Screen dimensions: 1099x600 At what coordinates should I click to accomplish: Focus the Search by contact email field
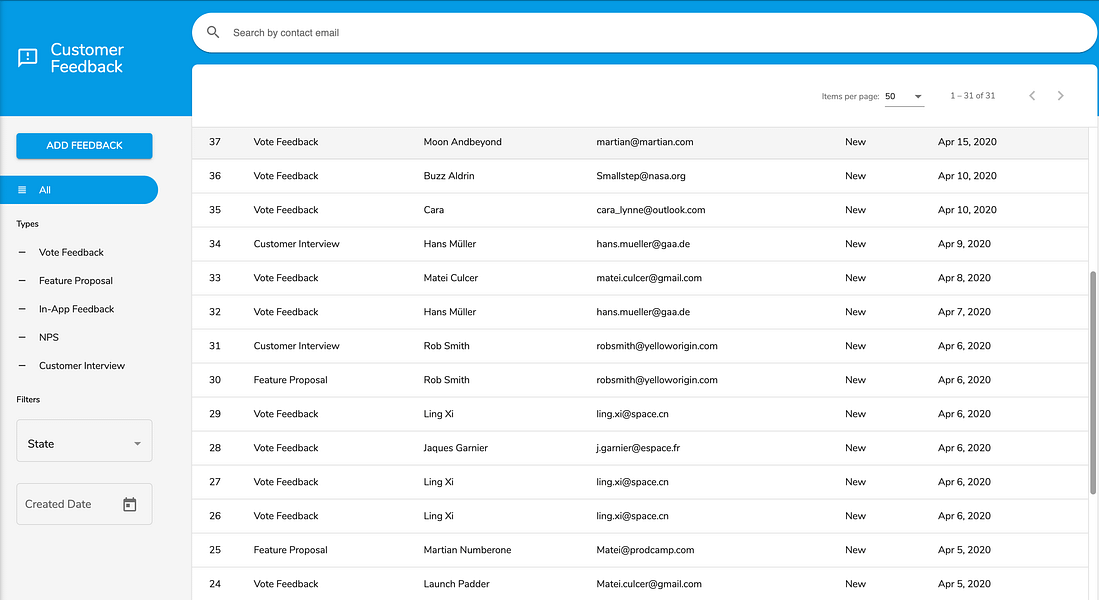[x=644, y=33]
